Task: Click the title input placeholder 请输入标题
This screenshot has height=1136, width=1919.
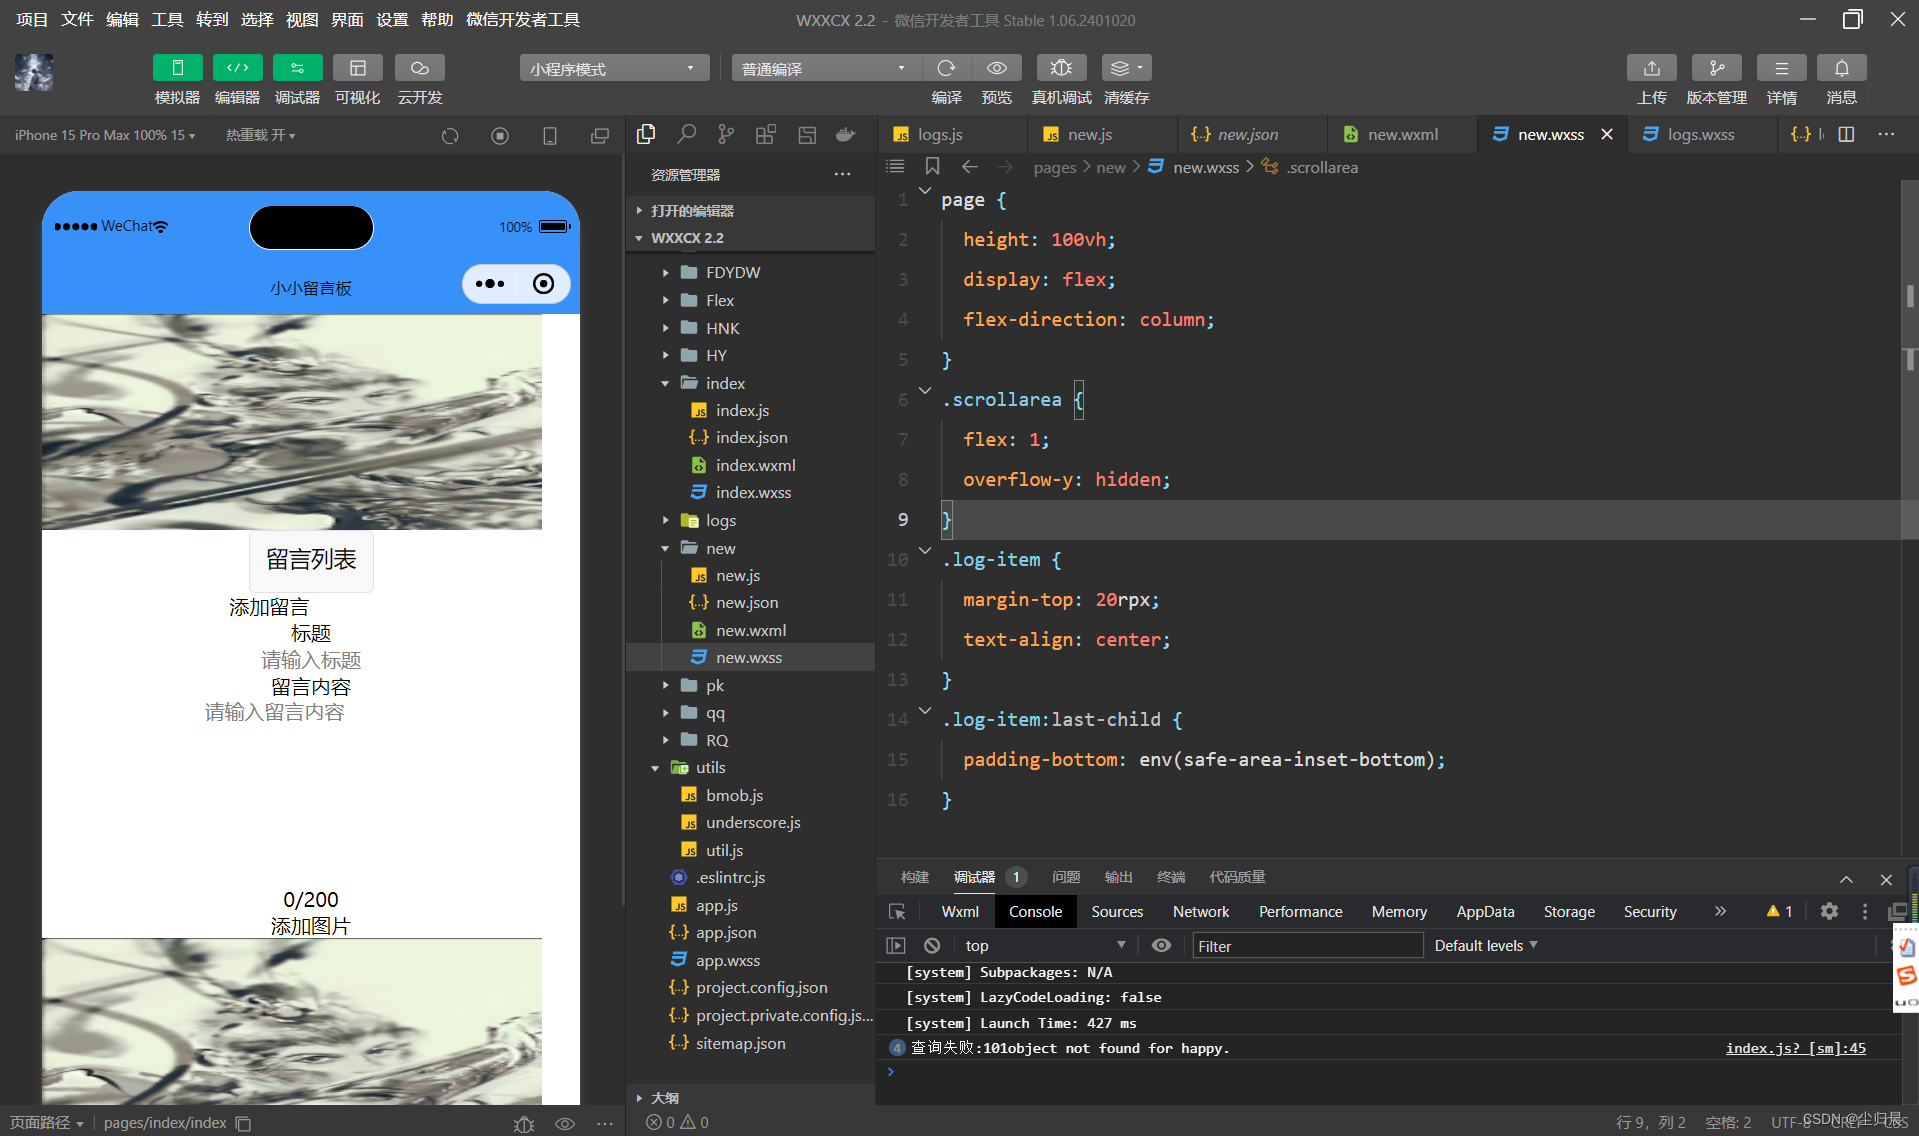Action: tap(311, 660)
